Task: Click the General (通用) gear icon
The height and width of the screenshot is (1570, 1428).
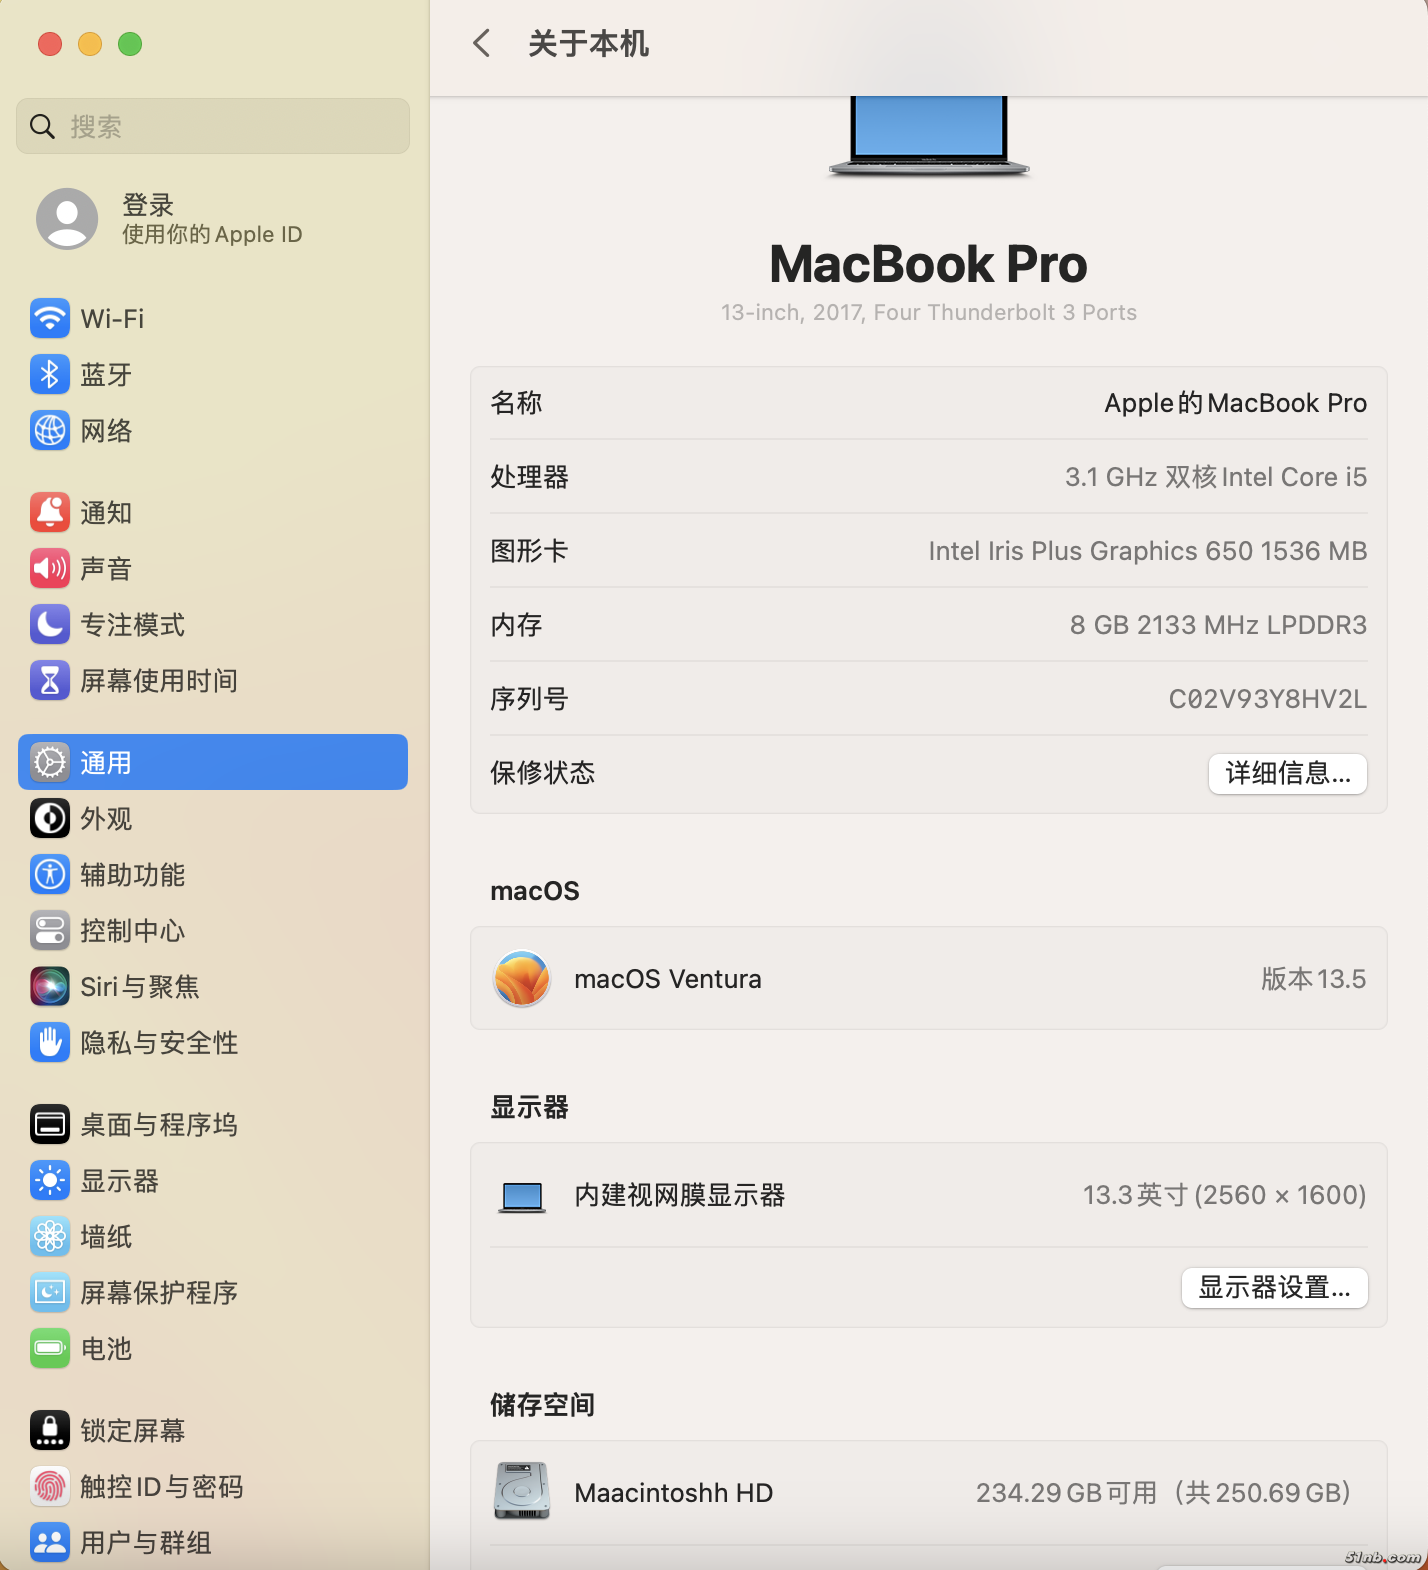Action: pos(50,763)
